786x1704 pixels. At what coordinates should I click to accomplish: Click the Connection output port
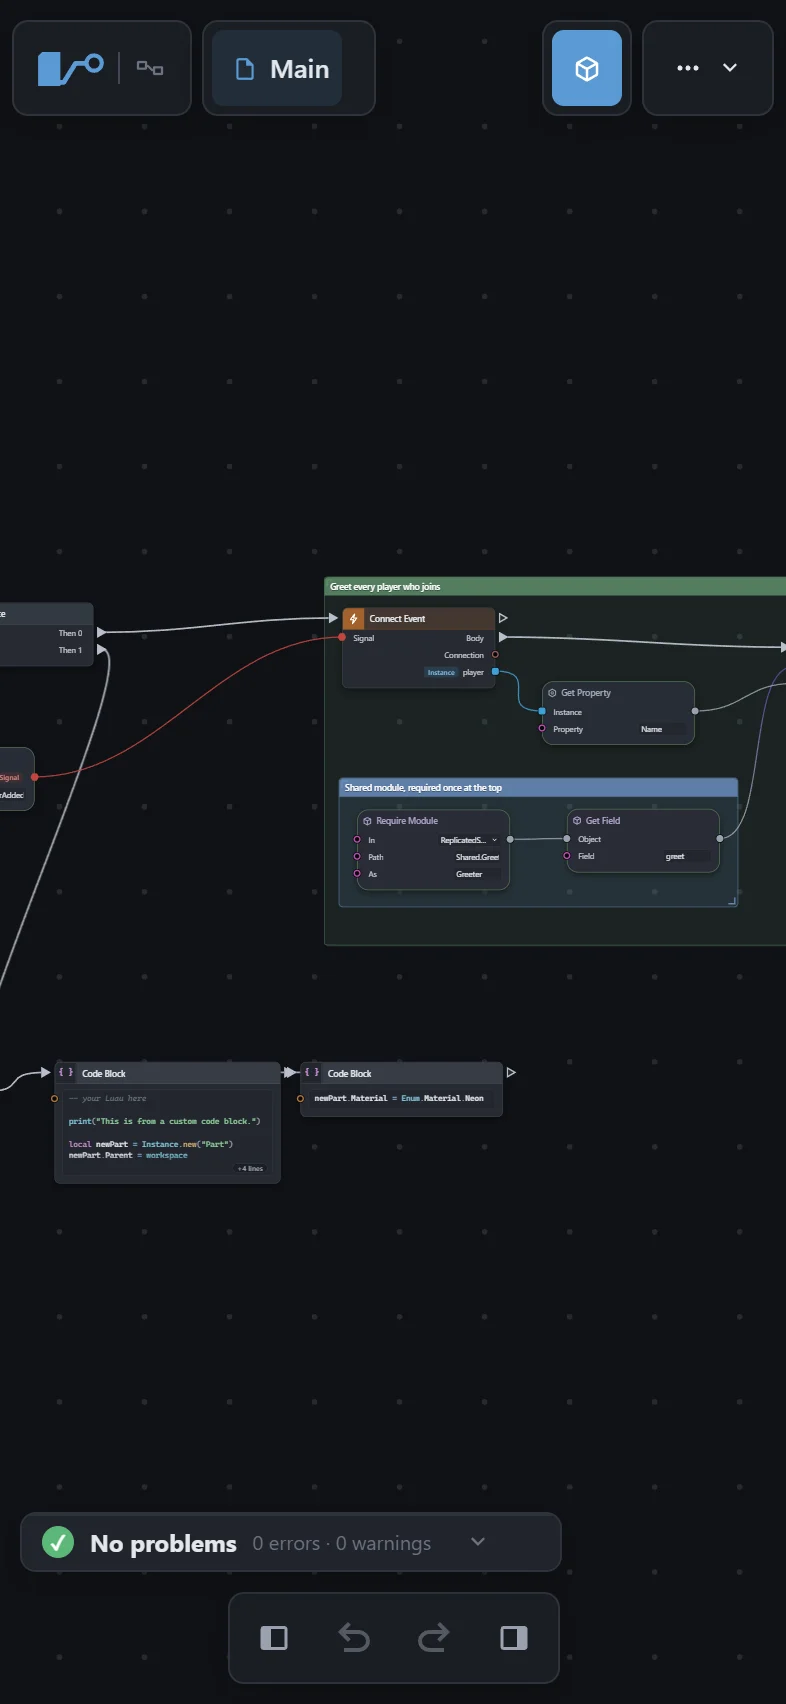[495, 655]
